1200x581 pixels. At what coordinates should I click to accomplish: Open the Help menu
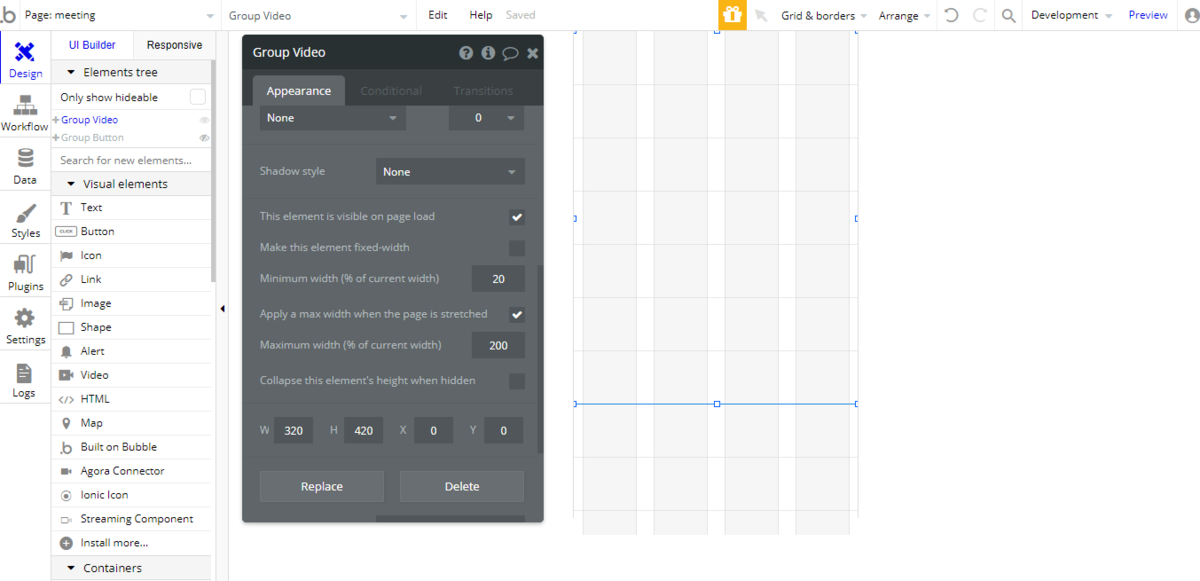[481, 16]
